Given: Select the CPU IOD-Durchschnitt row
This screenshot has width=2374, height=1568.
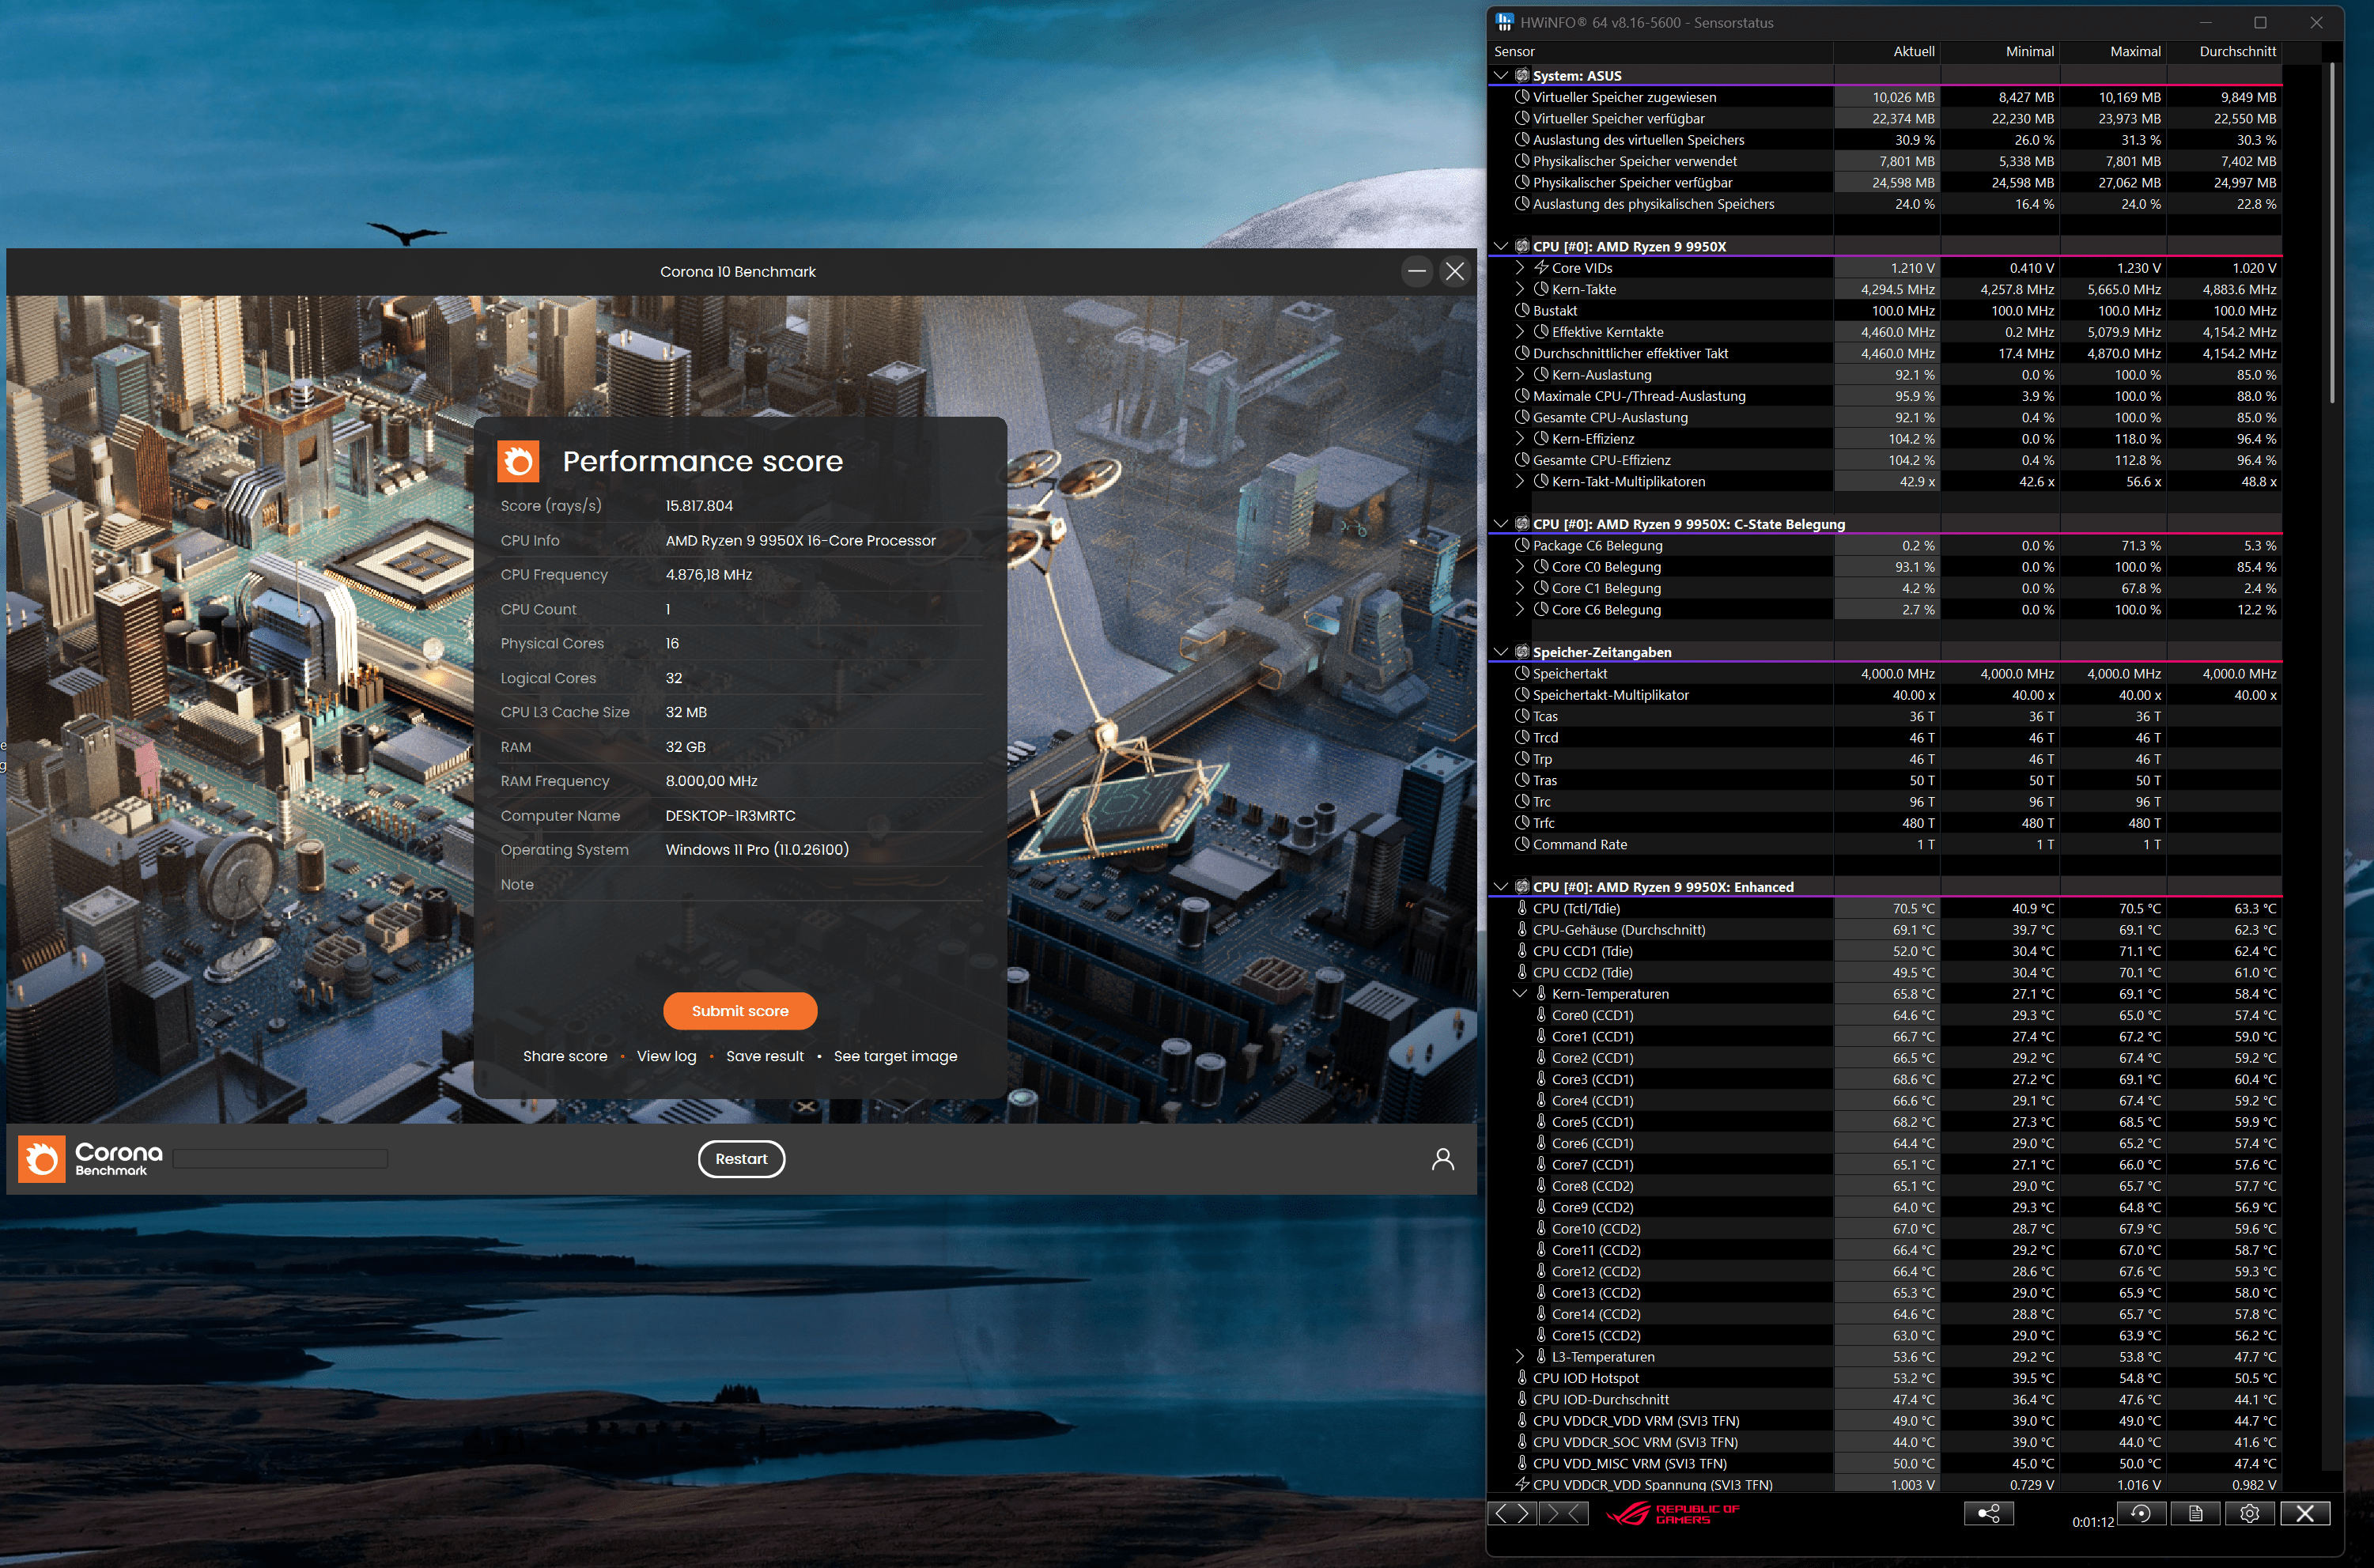Looking at the screenshot, I should pos(1884,1399).
